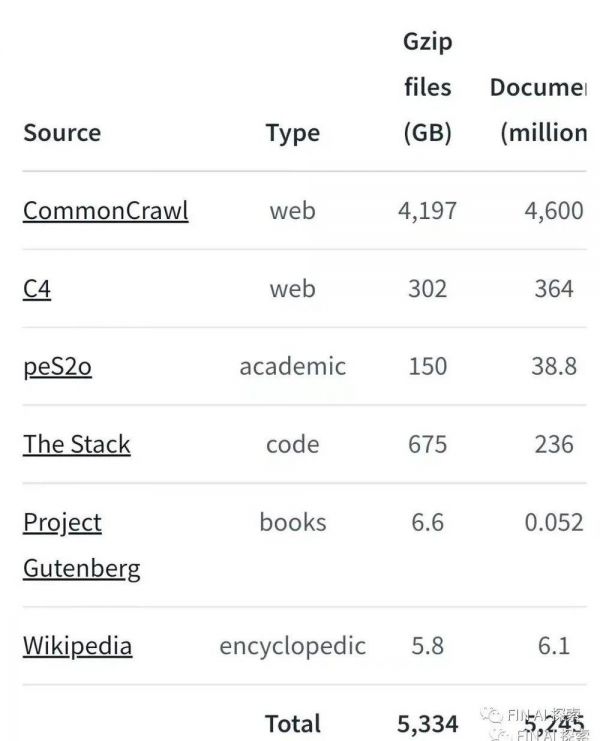Screen dimensions: 600x741
Task: Click the encyclopedic type cell
Action: (x=292, y=646)
